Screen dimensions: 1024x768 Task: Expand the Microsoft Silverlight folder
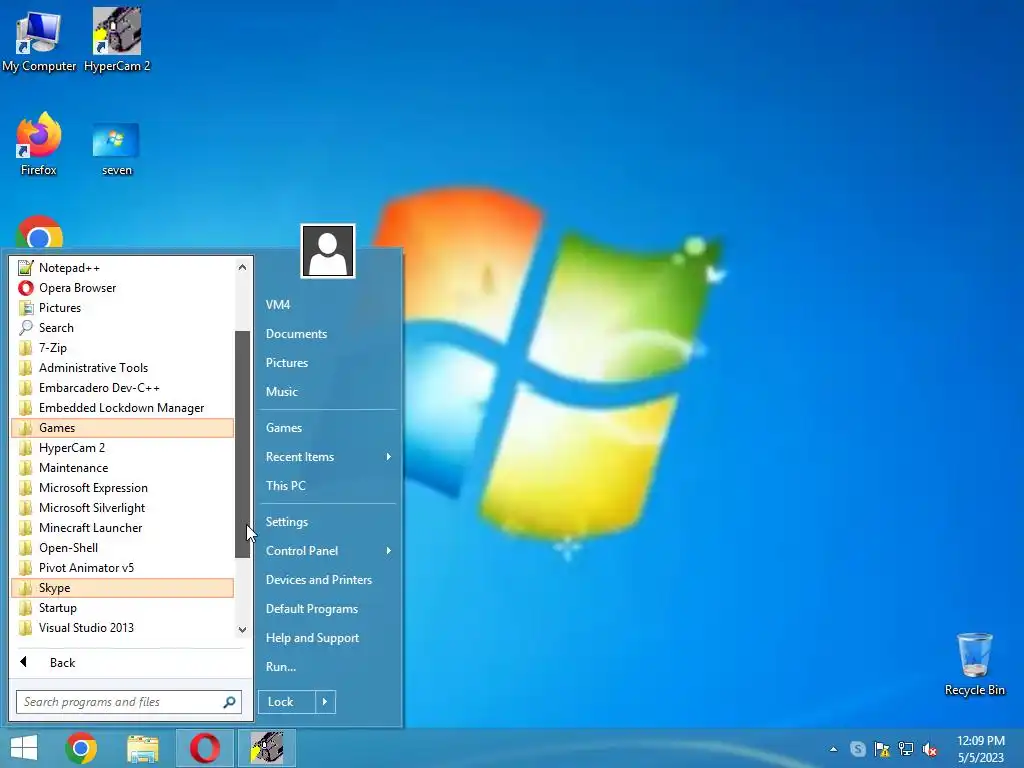click(123, 507)
